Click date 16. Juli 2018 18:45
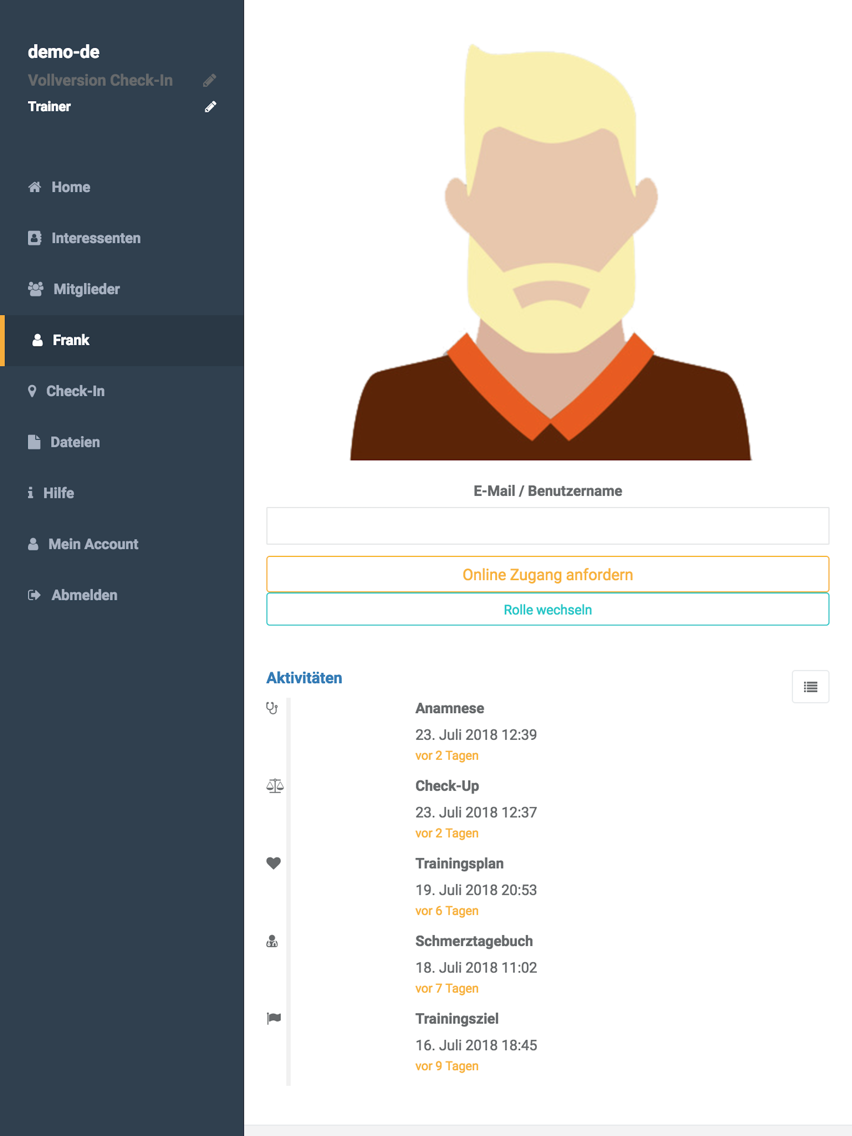This screenshot has height=1136, width=852. tap(476, 1045)
